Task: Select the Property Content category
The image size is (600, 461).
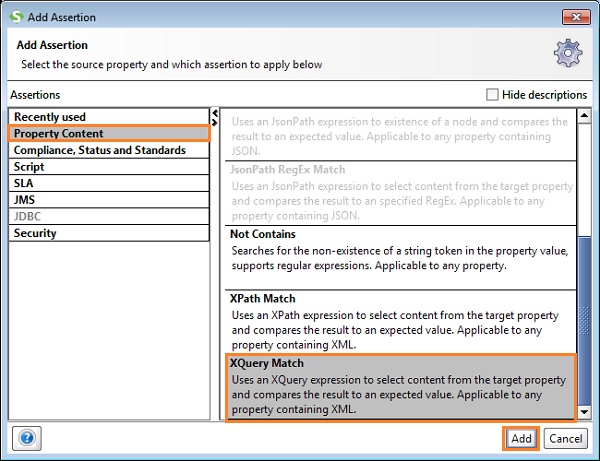Action: click(109, 133)
